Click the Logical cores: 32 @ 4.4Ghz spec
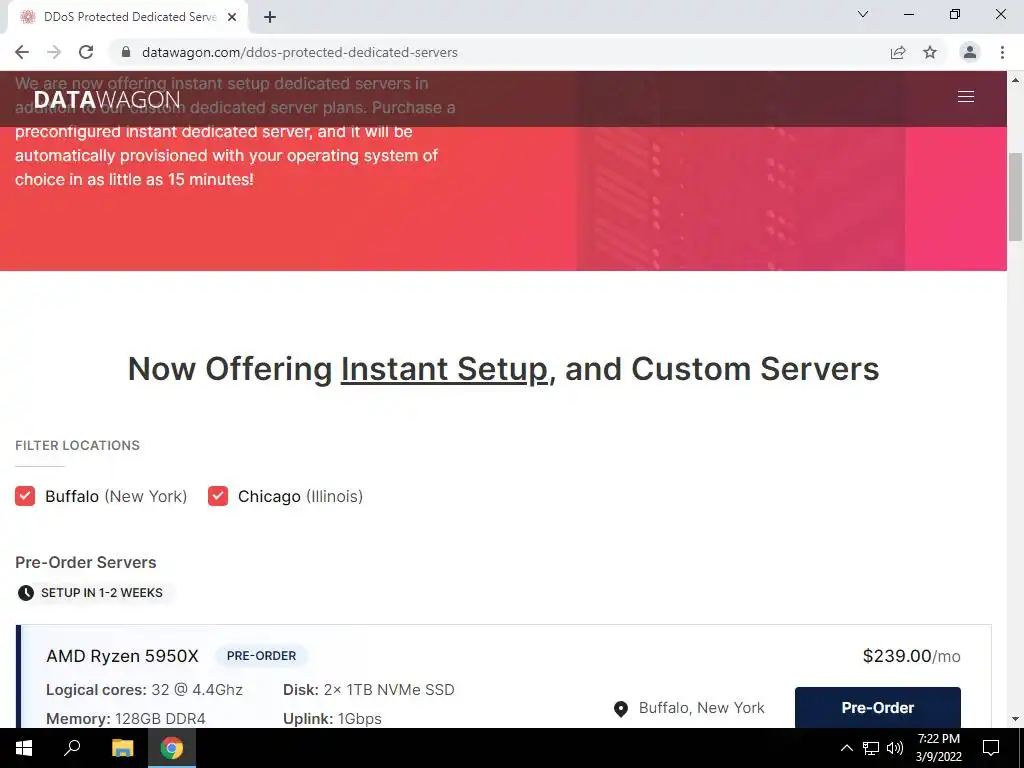This screenshot has width=1024, height=768. pos(144,690)
